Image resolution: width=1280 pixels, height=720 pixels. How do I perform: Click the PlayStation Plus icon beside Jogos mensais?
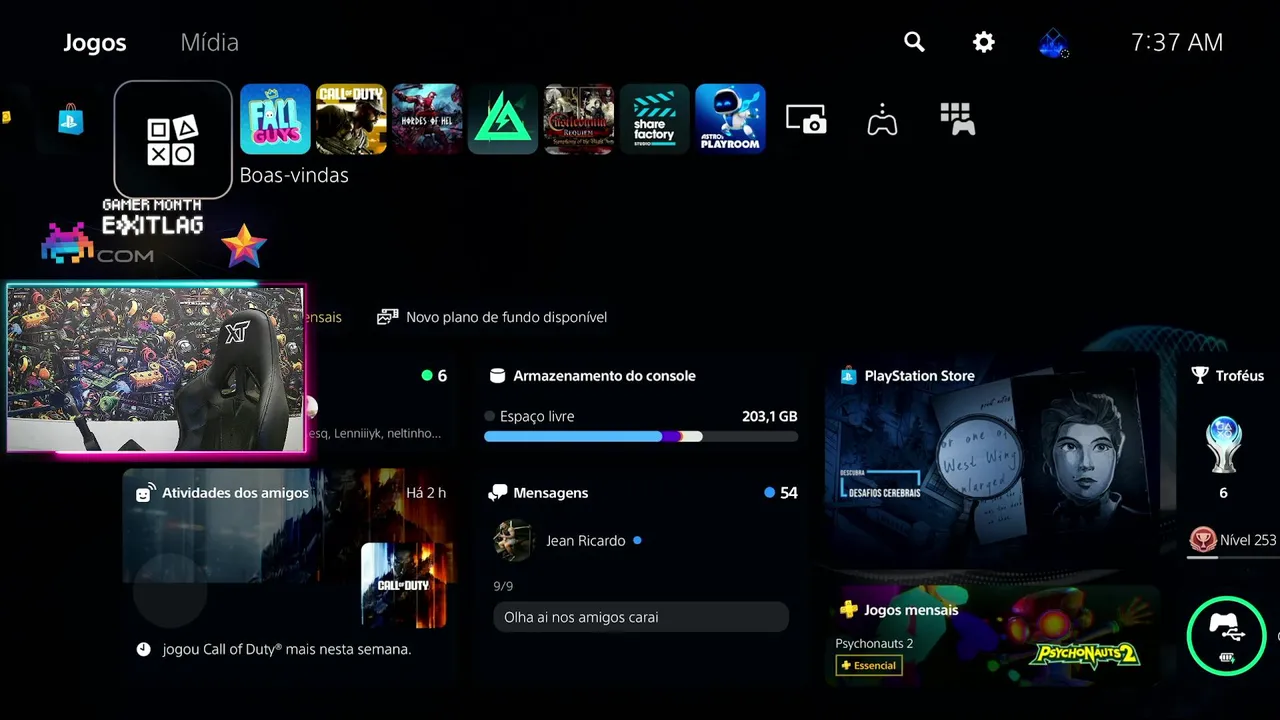tap(848, 609)
